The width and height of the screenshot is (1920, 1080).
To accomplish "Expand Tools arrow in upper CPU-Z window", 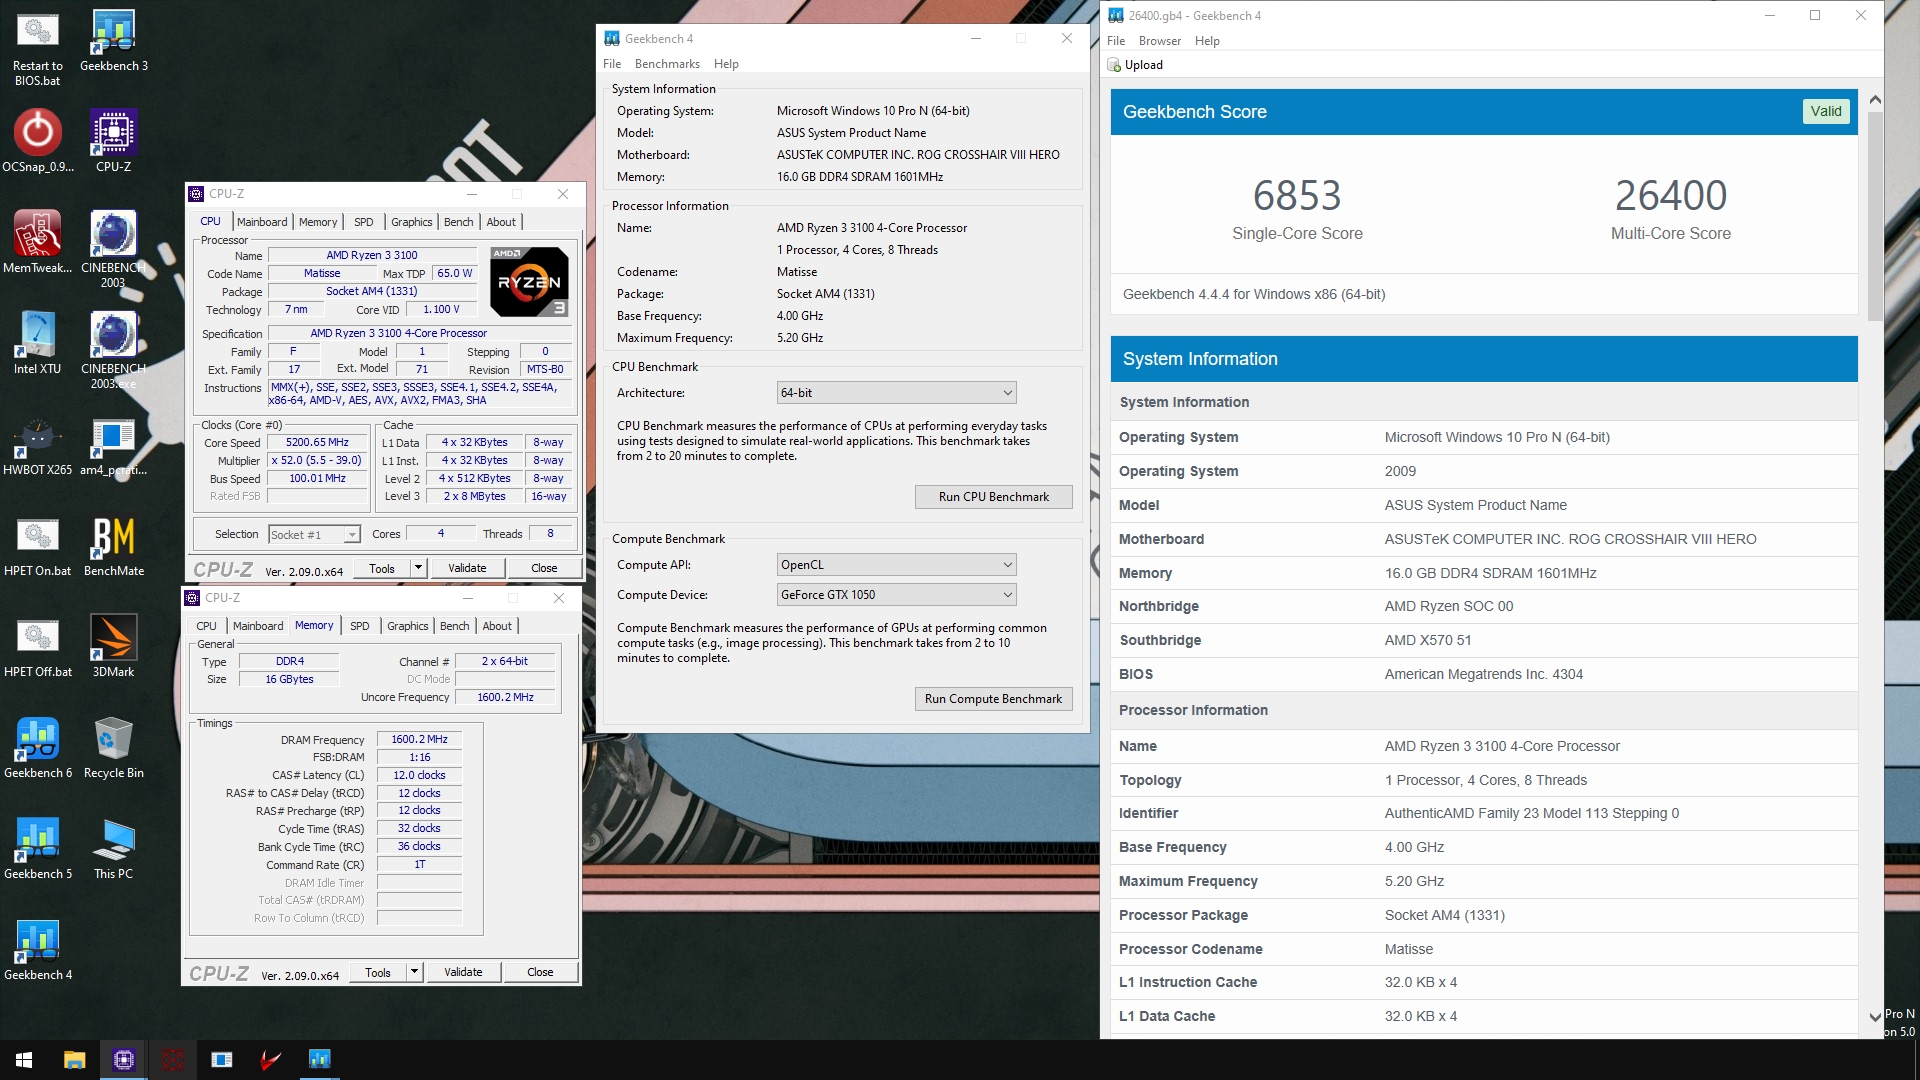I will [418, 568].
